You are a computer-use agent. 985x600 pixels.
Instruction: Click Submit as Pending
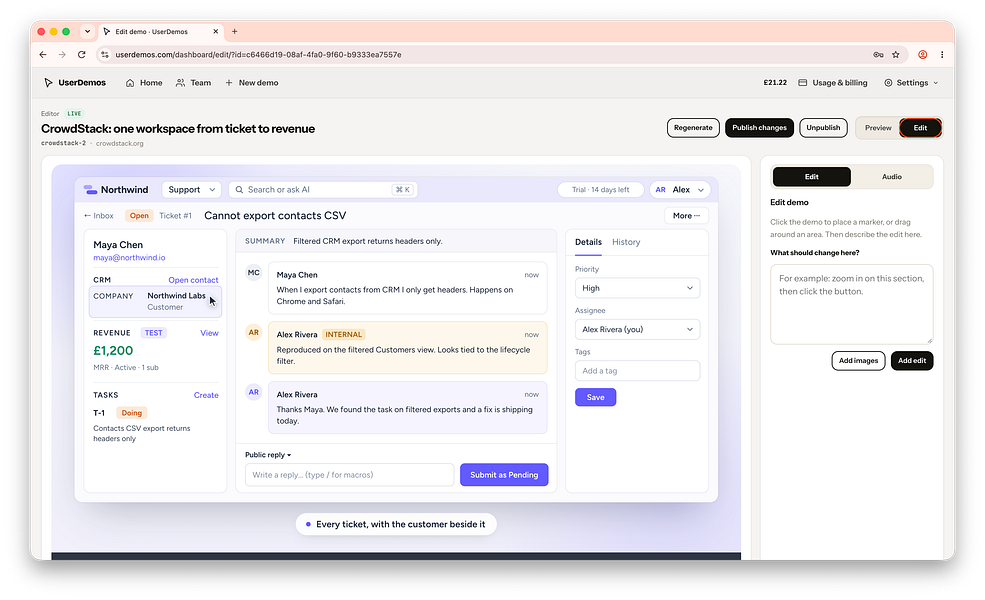(x=504, y=475)
